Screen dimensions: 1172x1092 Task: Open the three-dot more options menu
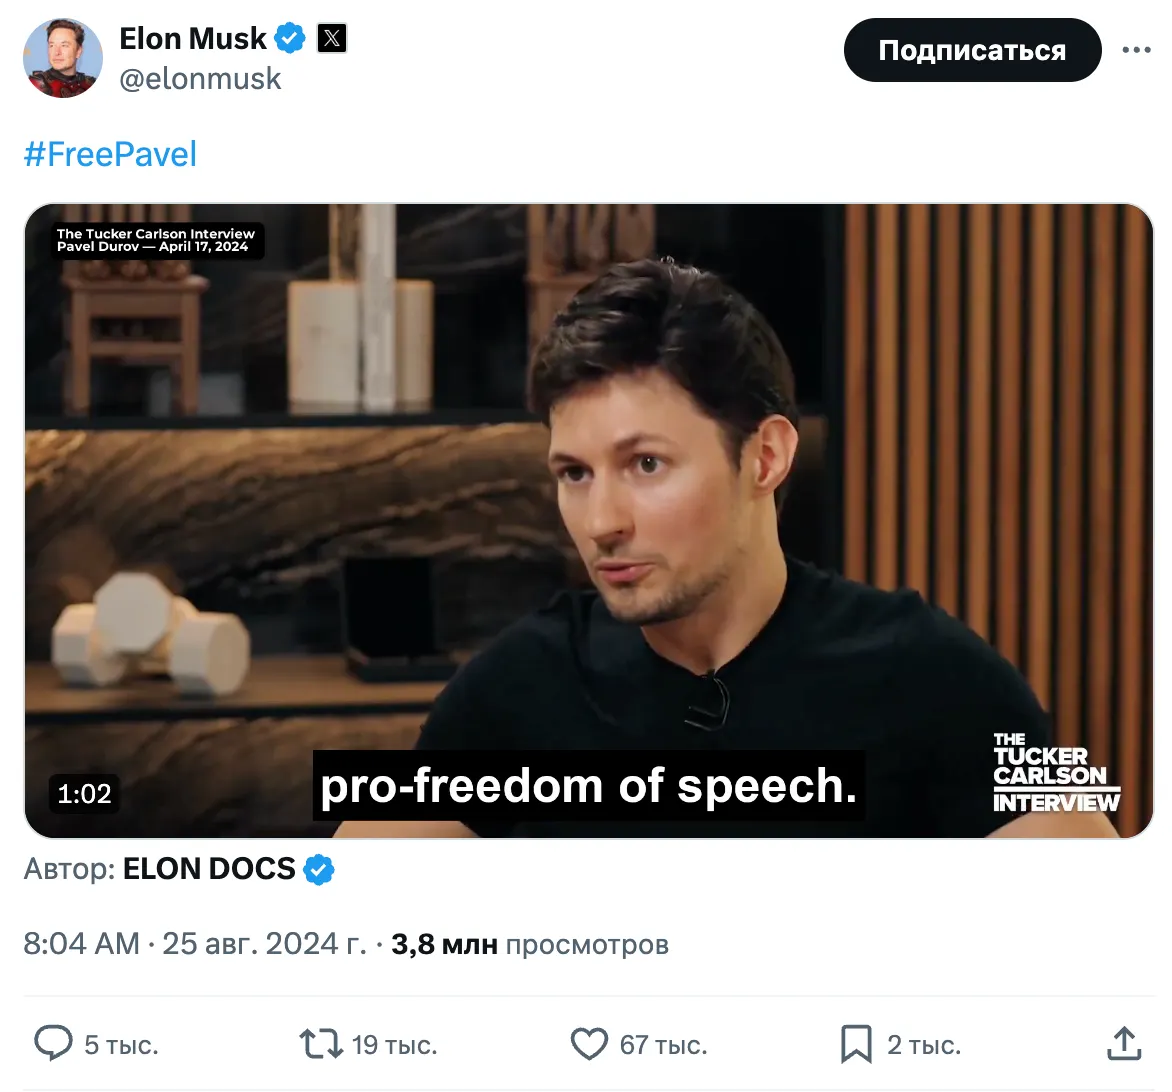(1136, 50)
